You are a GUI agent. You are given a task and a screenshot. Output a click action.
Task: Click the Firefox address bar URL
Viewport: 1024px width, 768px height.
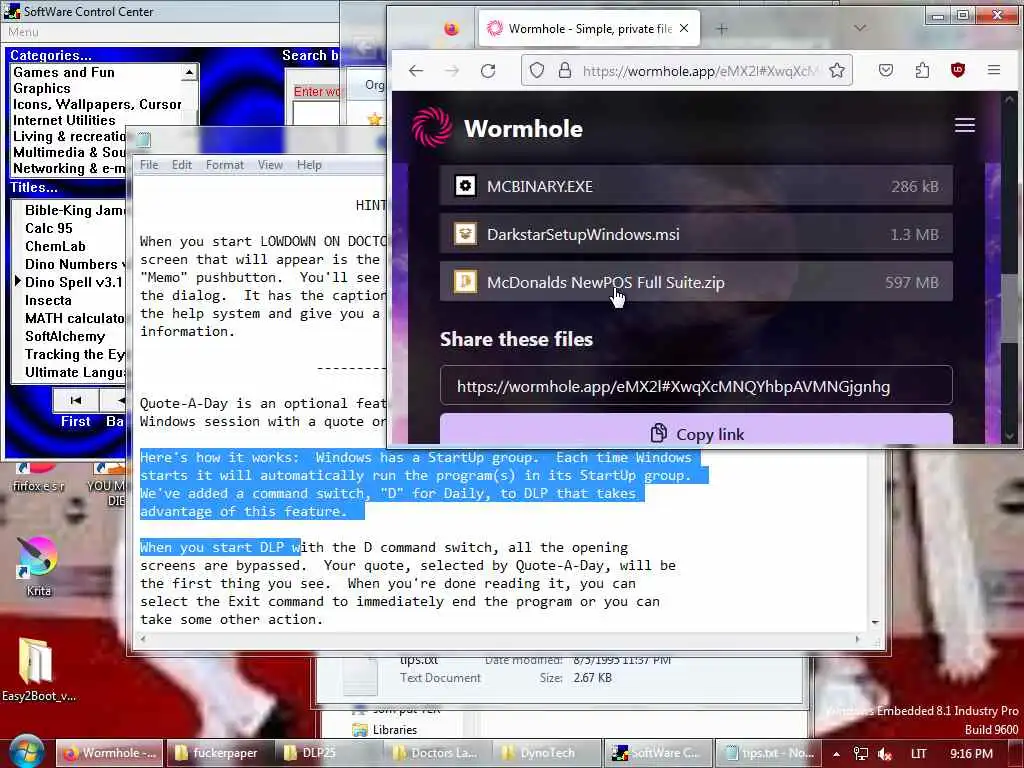pos(700,71)
